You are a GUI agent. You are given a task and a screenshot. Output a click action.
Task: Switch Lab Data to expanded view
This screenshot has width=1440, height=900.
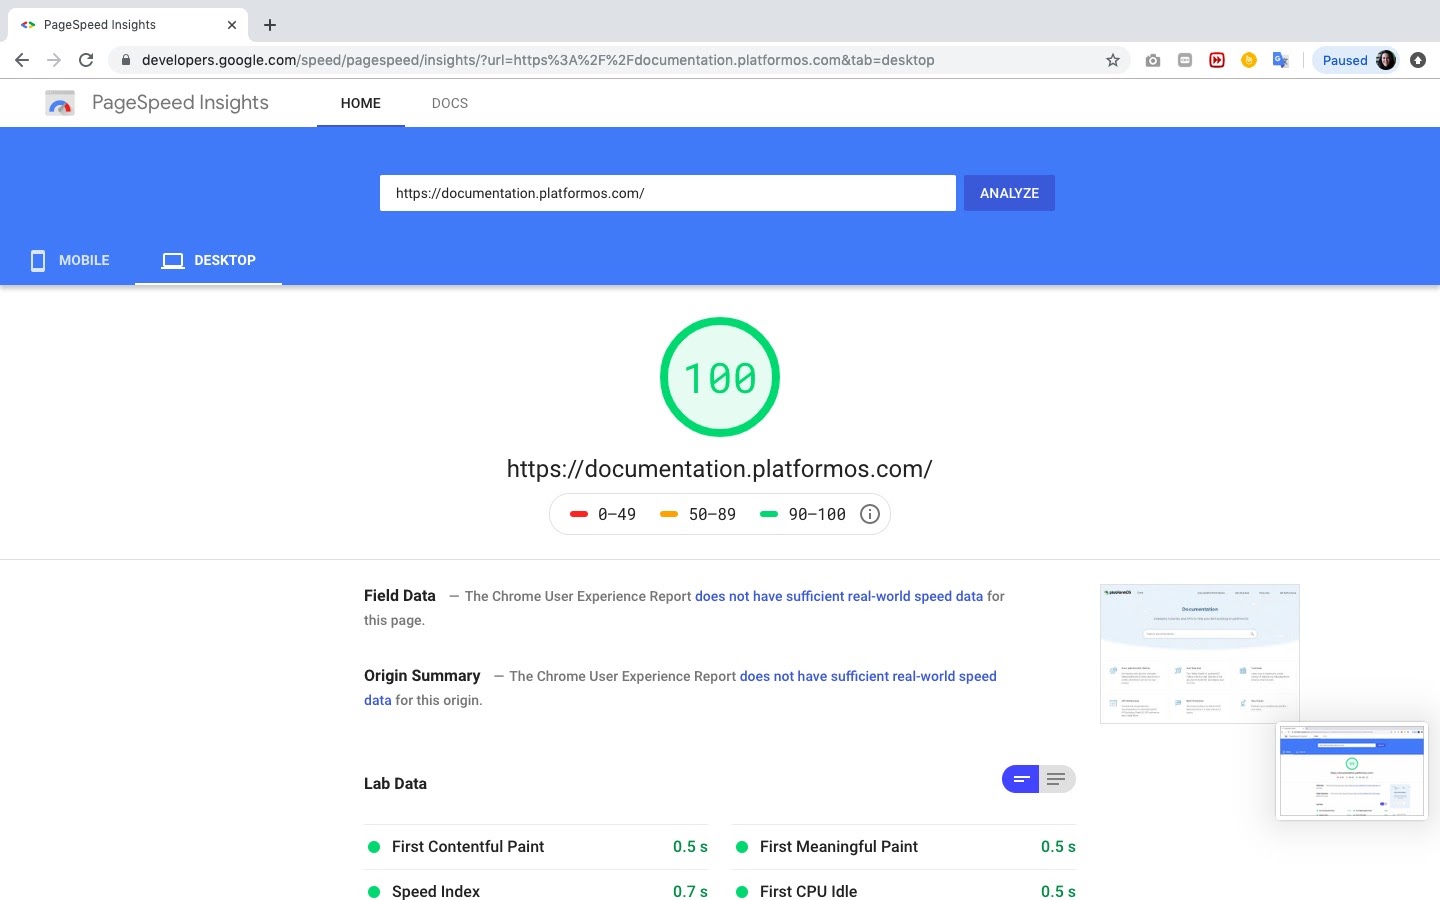(1056, 779)
